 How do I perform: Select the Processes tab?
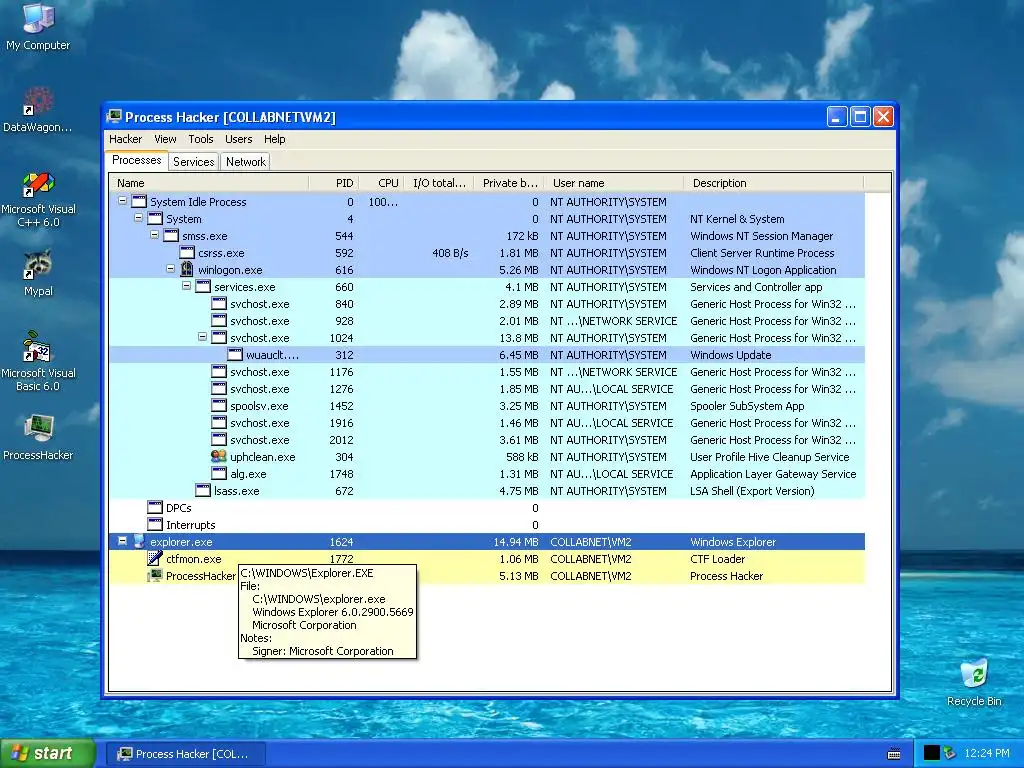pyautogui.click(x=136, y=161)
